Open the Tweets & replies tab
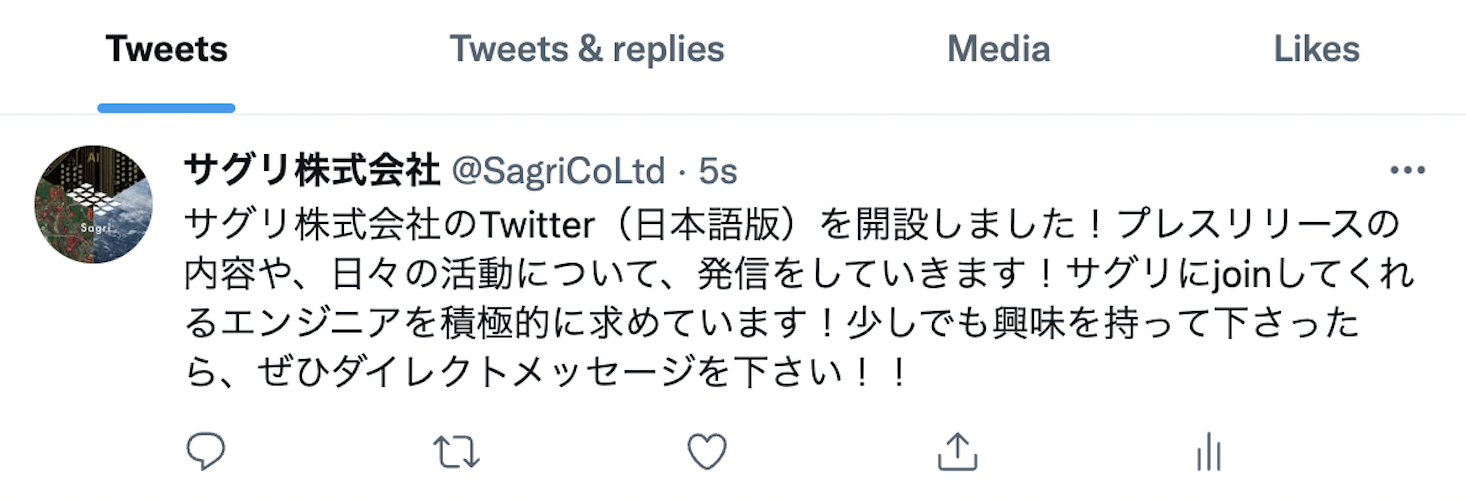Viewport: 1466px width, 500px height. point(586,49)
